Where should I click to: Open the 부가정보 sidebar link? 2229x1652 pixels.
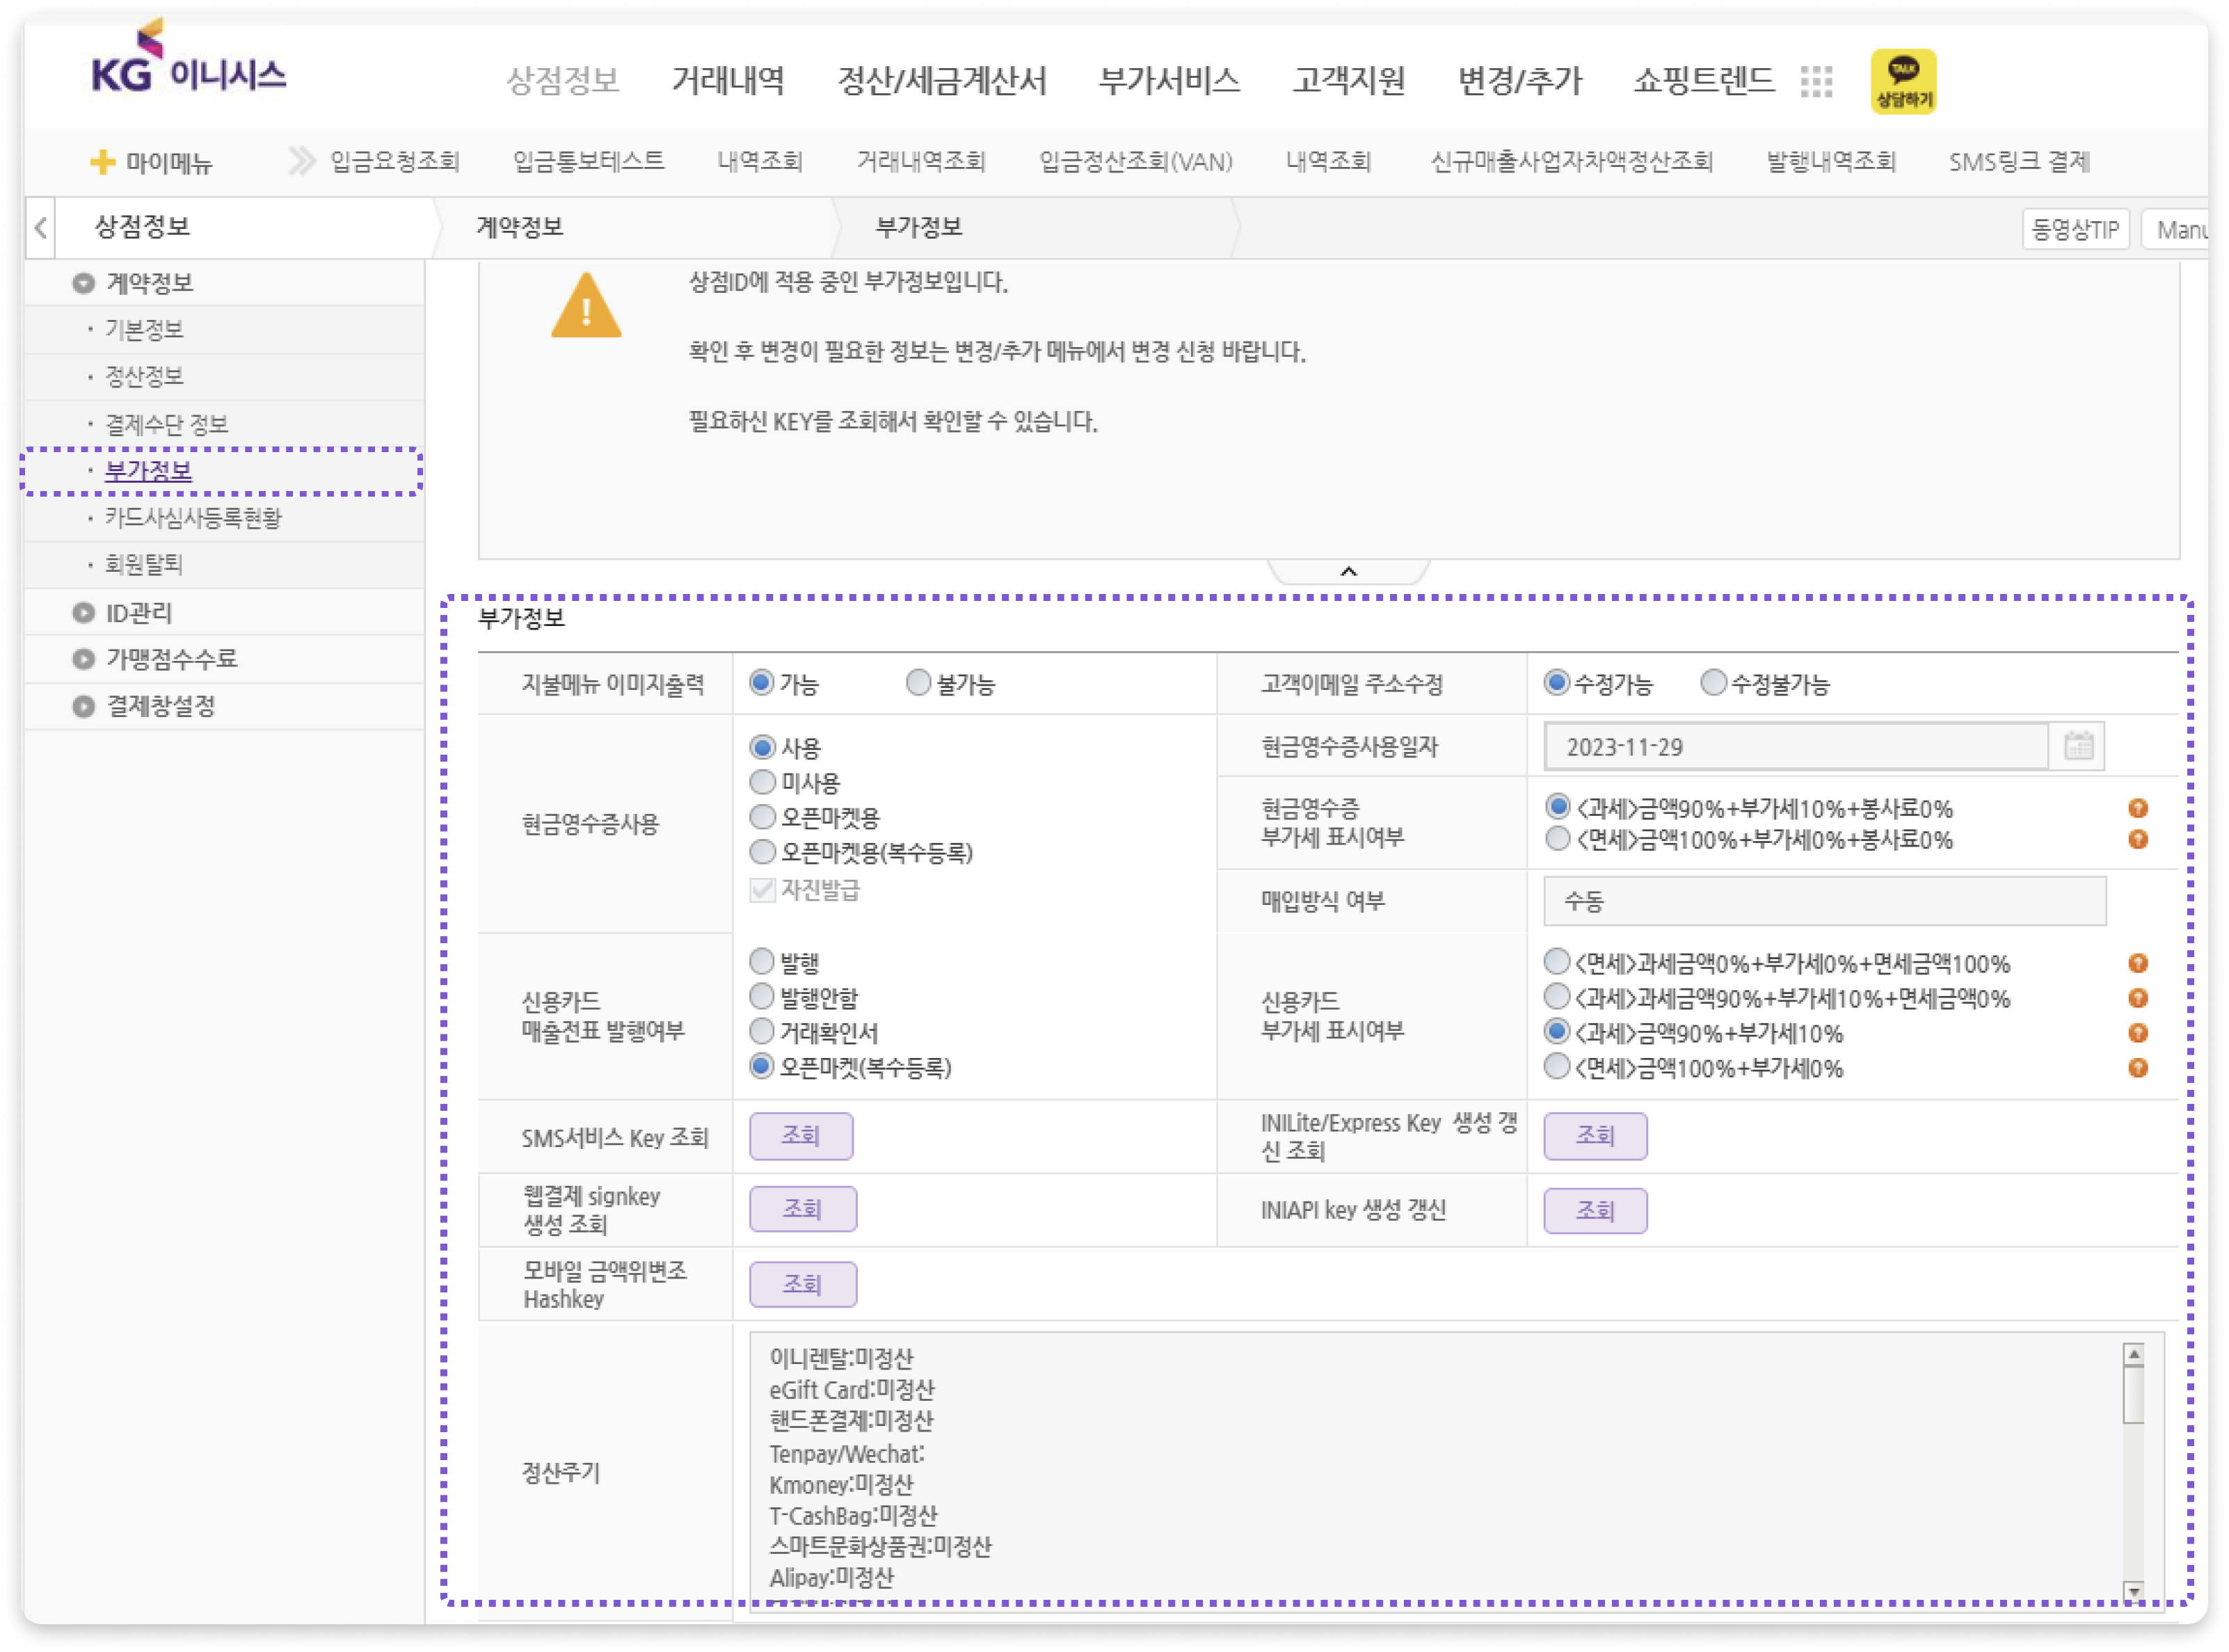coord(148,471)
